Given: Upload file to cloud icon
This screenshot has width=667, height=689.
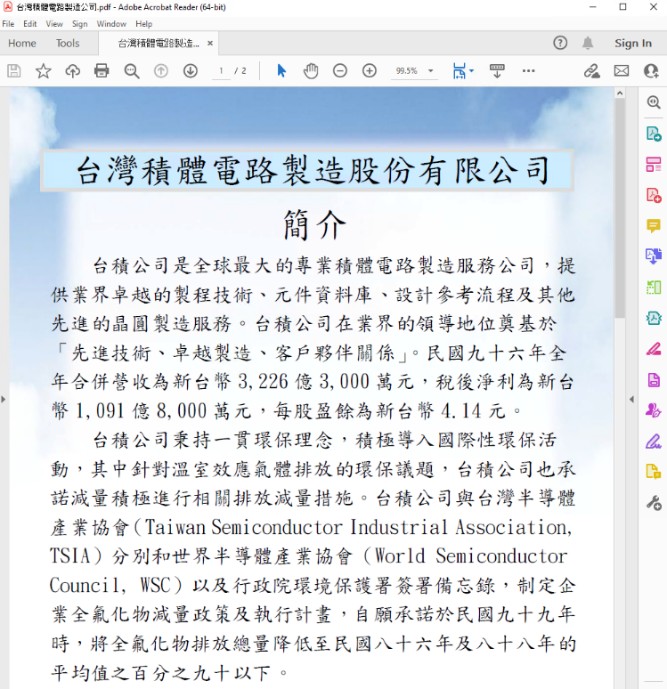Looking at the screenshot, I should pyautogui.click(x=72, y=71).
